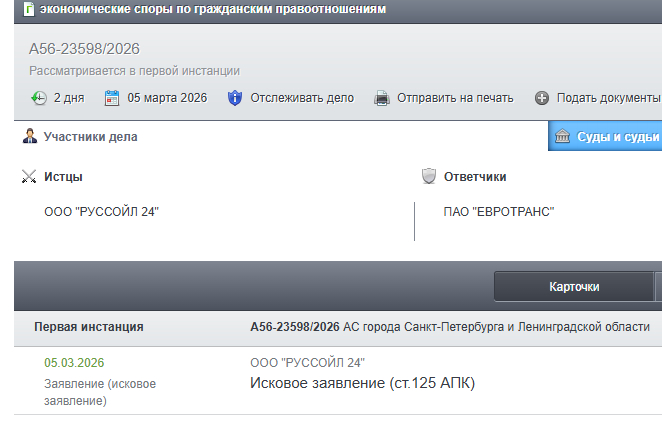This screenshot has width=662, height=431.
Task: Click the clock icon beside 2 дня
Action: click(x=38, y=98)
